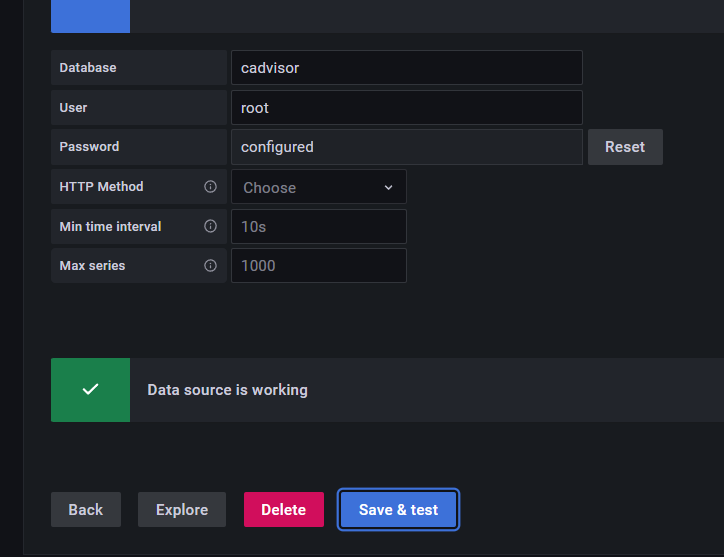Click the HTTP Method dropdown chevron
This screenshot has width=724, height=557.
(388, 188)
